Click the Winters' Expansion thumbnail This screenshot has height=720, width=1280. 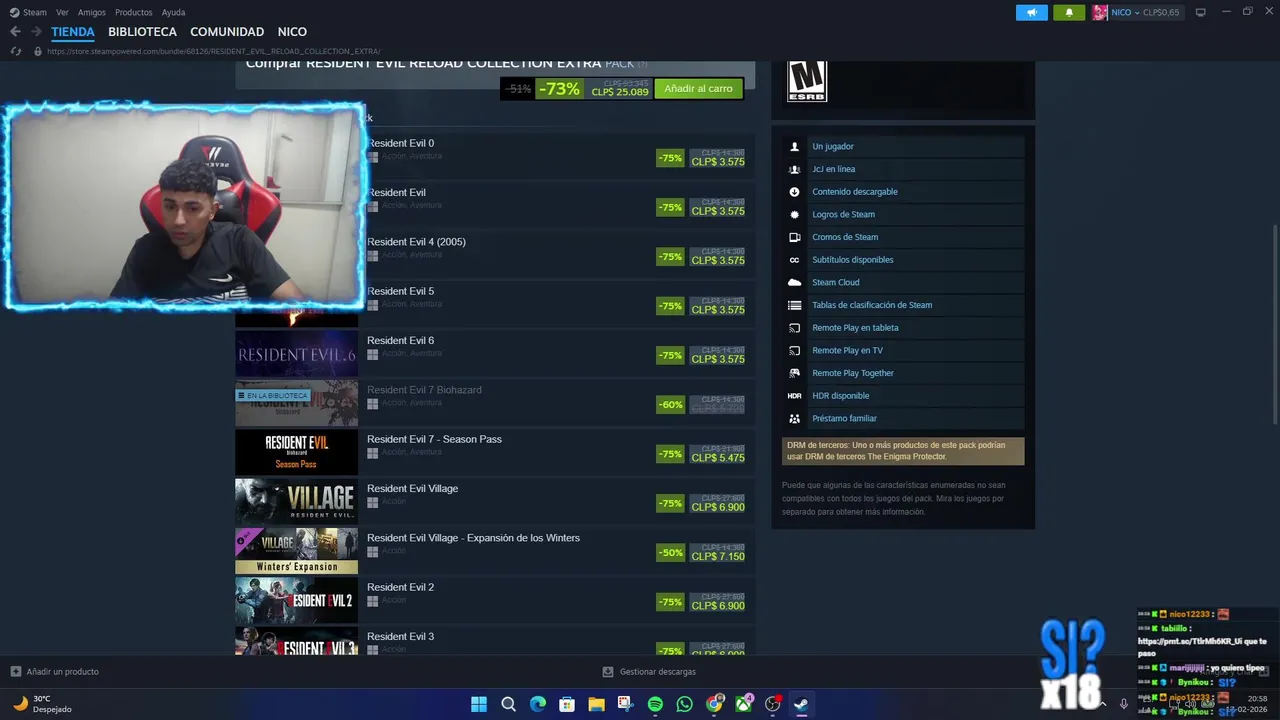tap(296, 552)
